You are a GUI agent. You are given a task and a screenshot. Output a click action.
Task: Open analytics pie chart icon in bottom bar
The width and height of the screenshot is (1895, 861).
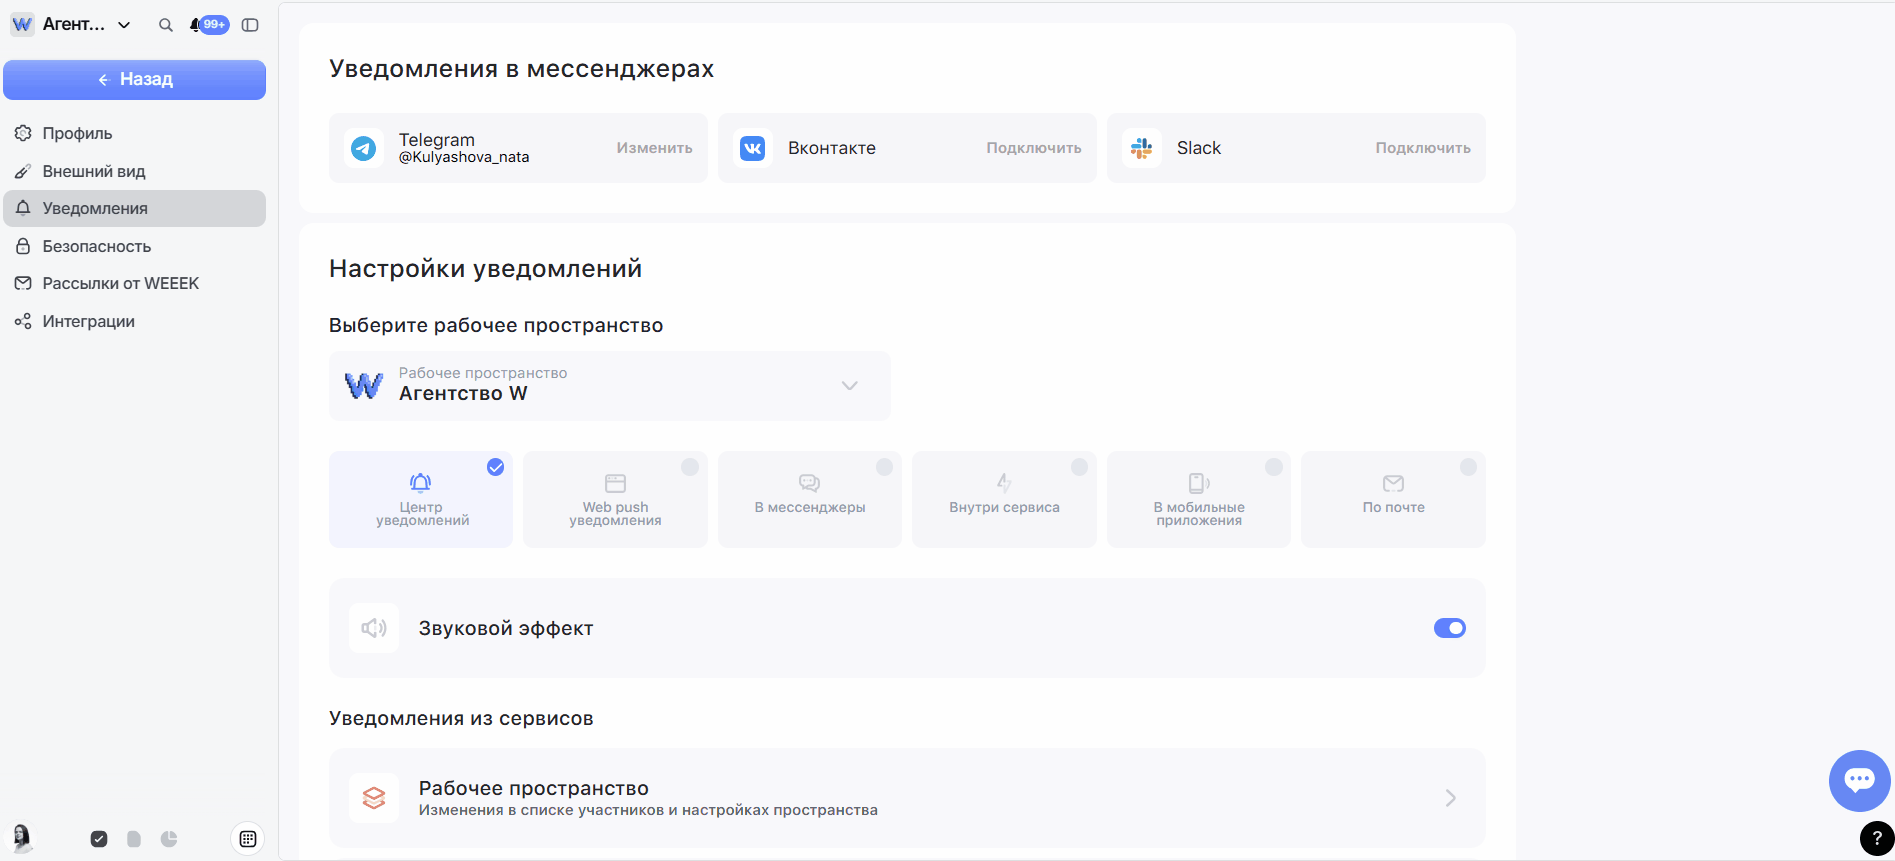(x=169, y=839)
